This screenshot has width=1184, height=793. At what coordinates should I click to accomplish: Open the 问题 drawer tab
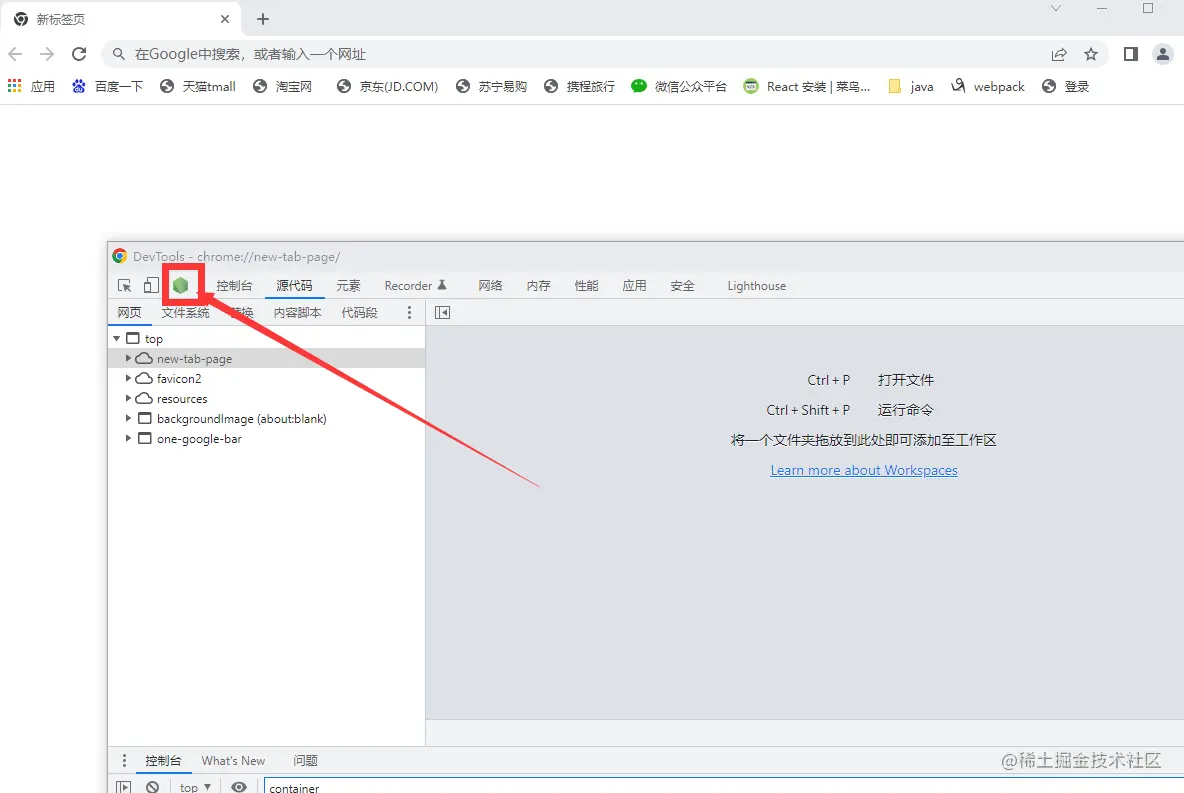(305, 761)
